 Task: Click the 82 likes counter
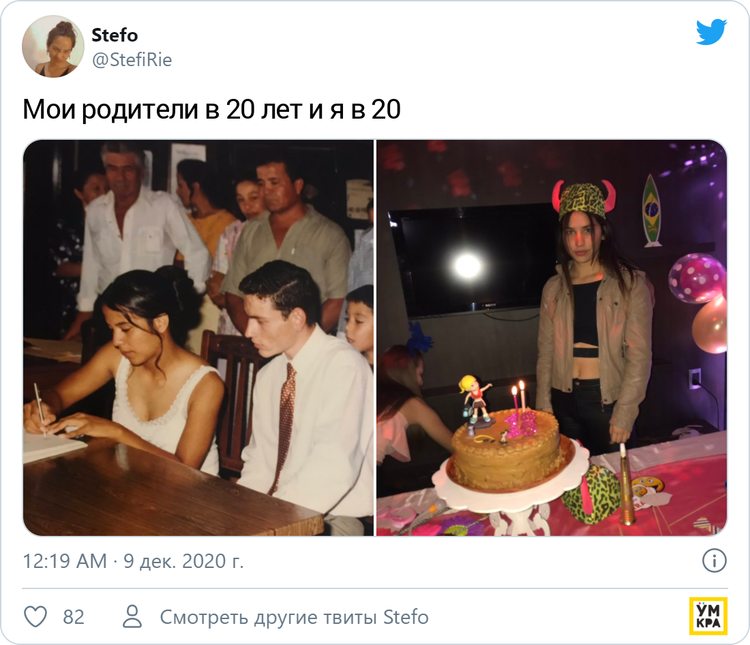pos(74,617)
